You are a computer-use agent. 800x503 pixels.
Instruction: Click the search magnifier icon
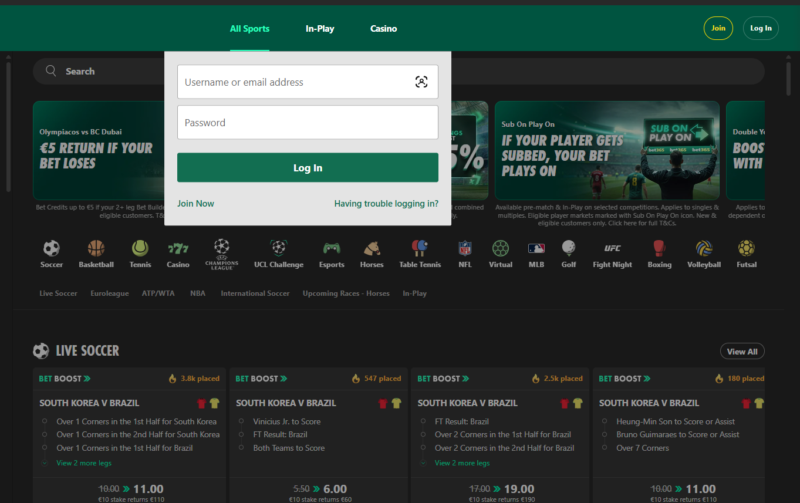51,71
